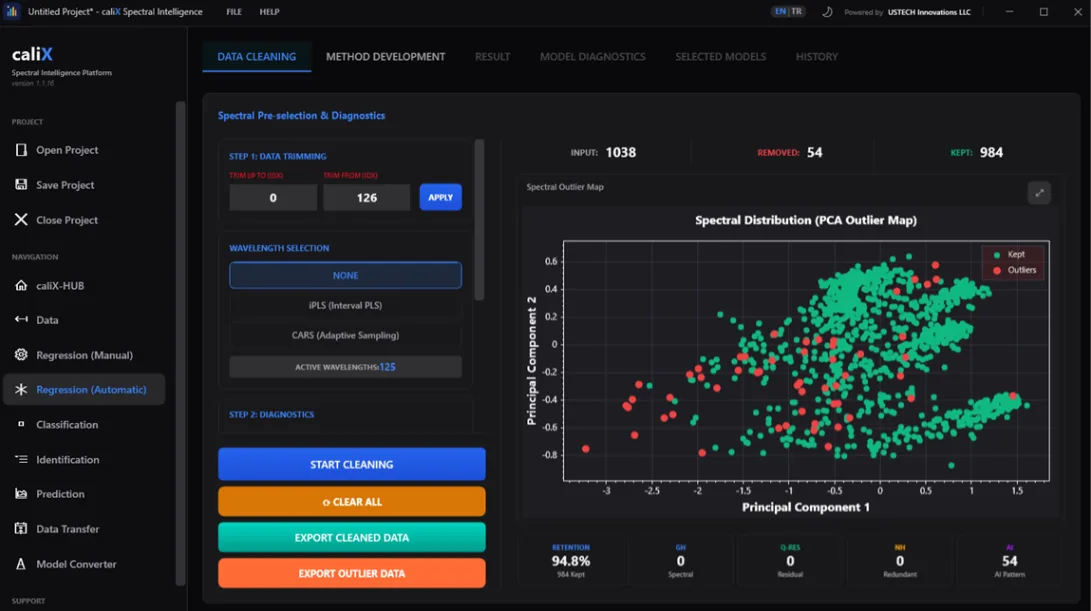Click the Q-RES Residual 0 stat card
Image resolution: width=1091 pixels, height=611 pixels.
pos(790,560)
